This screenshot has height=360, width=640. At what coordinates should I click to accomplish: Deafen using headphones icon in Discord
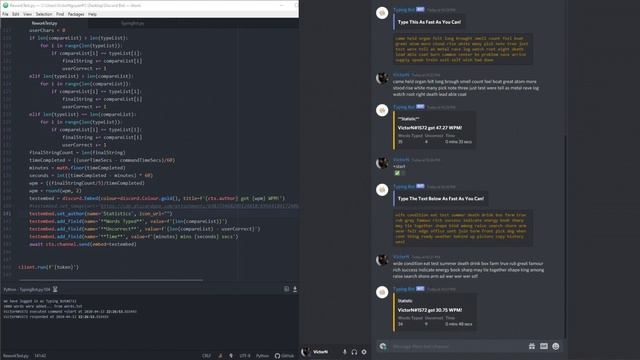(x=354, y=352)
